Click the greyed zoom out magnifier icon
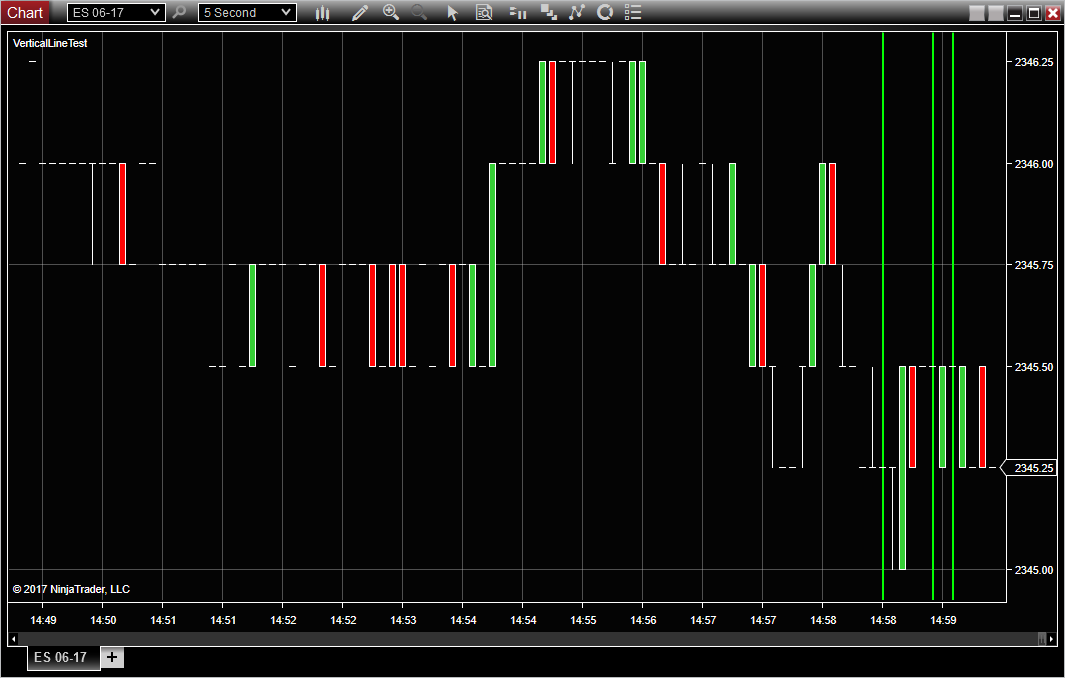 pos(419,12)
